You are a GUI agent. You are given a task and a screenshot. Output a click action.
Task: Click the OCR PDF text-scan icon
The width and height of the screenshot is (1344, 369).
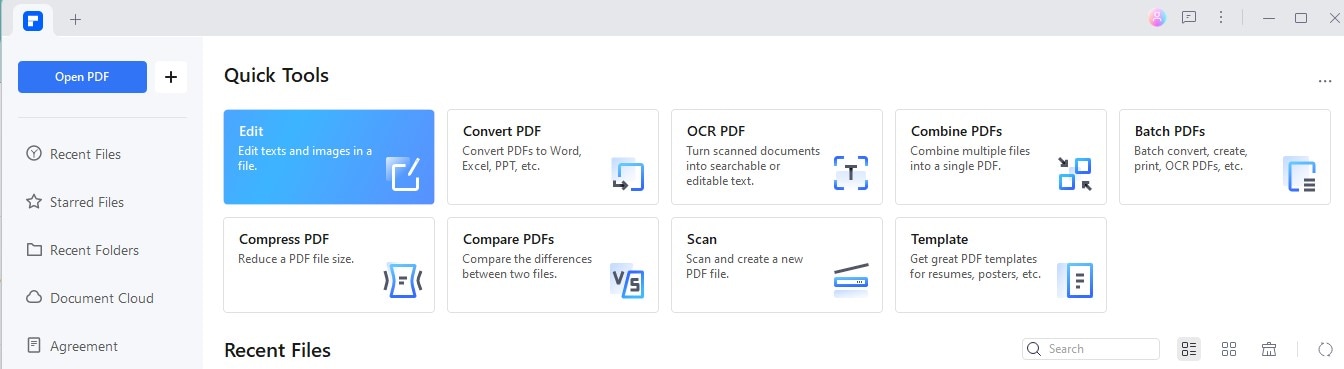851,174
